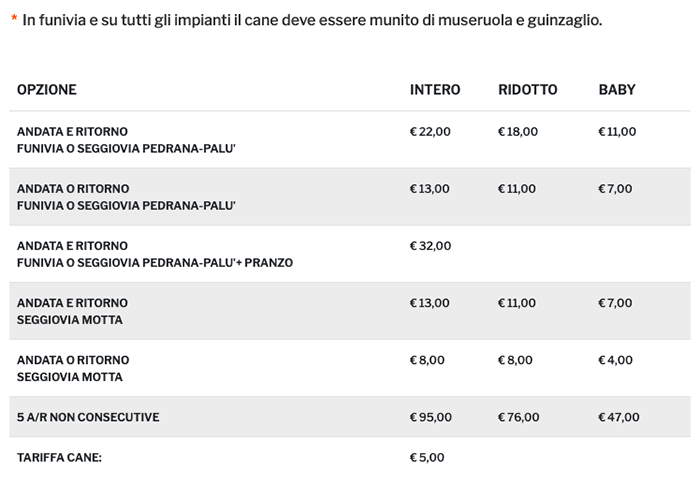Select the €18,00 ridotto price
The width and height of the screenshot is (700, 500).
click(518, 131)
